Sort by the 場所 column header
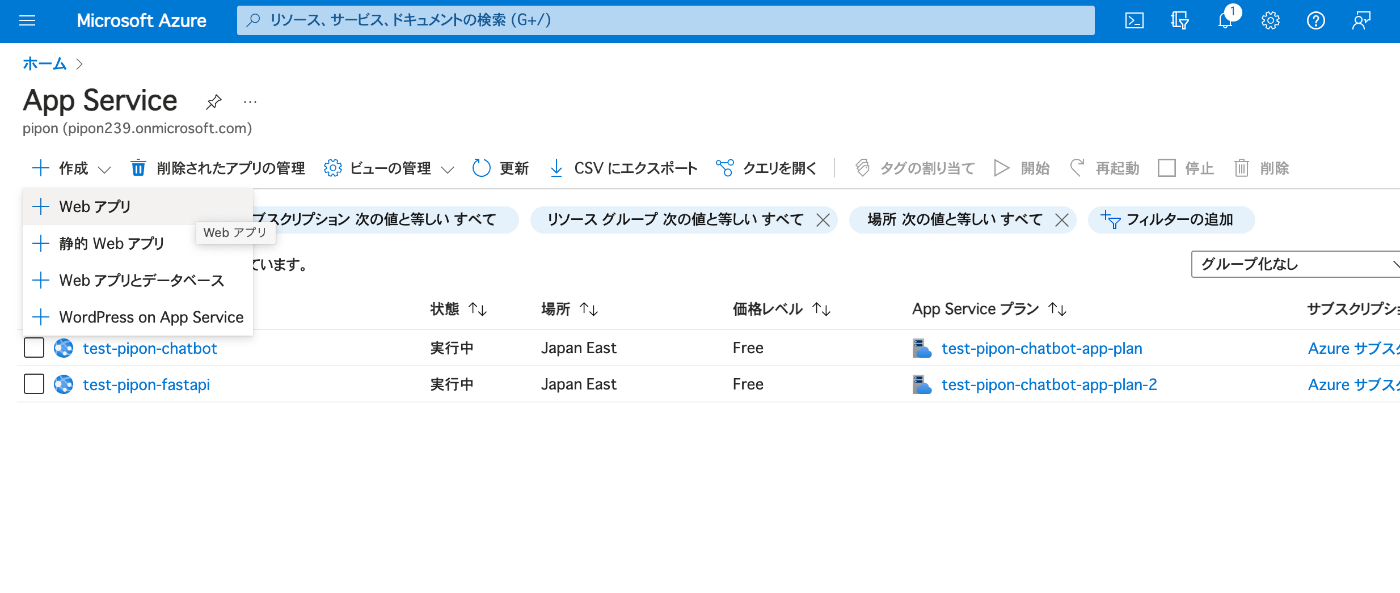Image resolution: width=1400 pixels, height=593 pixels. coord(570,309)
